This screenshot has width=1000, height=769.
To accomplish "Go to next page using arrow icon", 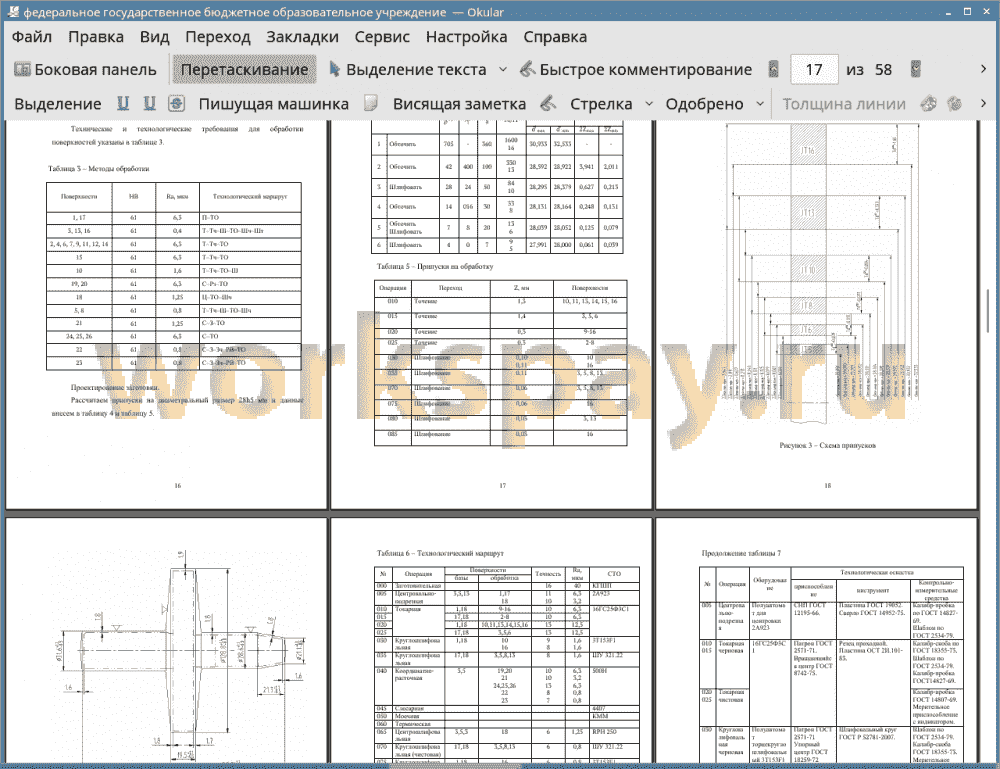I will [x=916, y=70].
